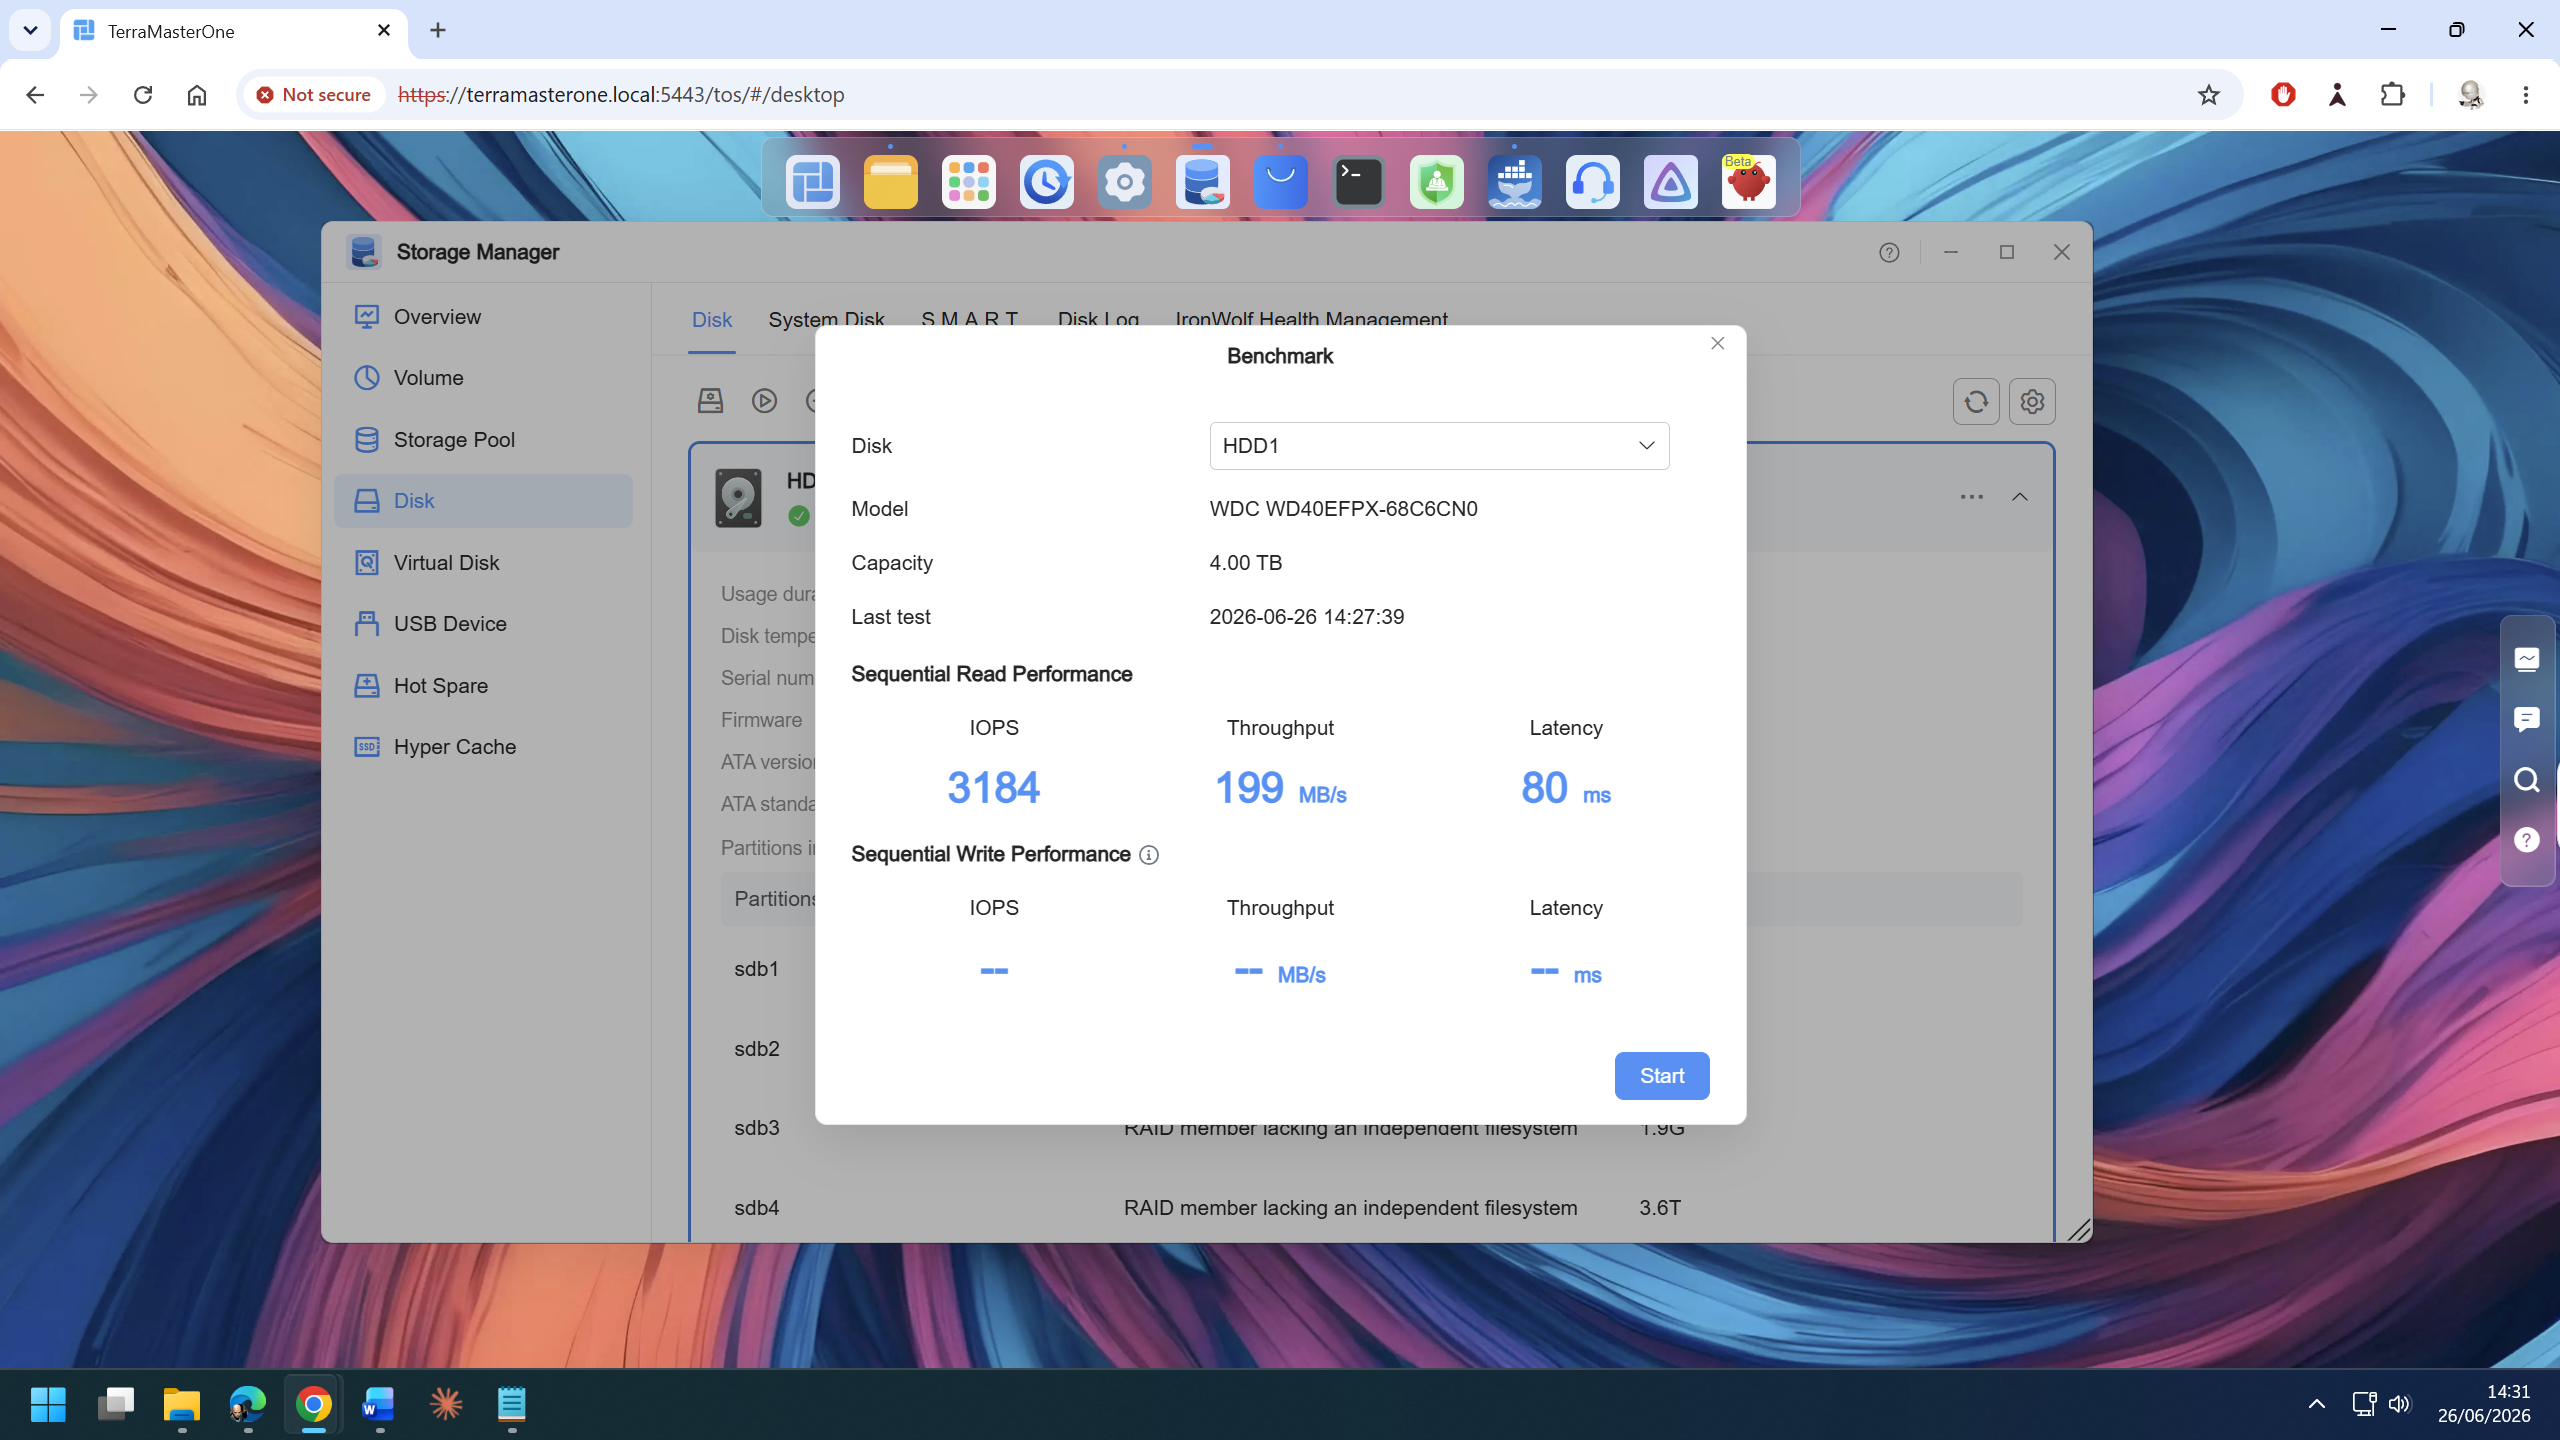Click the monitor icon in the right-edge panel
Image resolution: width=2560 pixels, height=1440 pixels.
pyautogui.click(x=2527, y=659)
